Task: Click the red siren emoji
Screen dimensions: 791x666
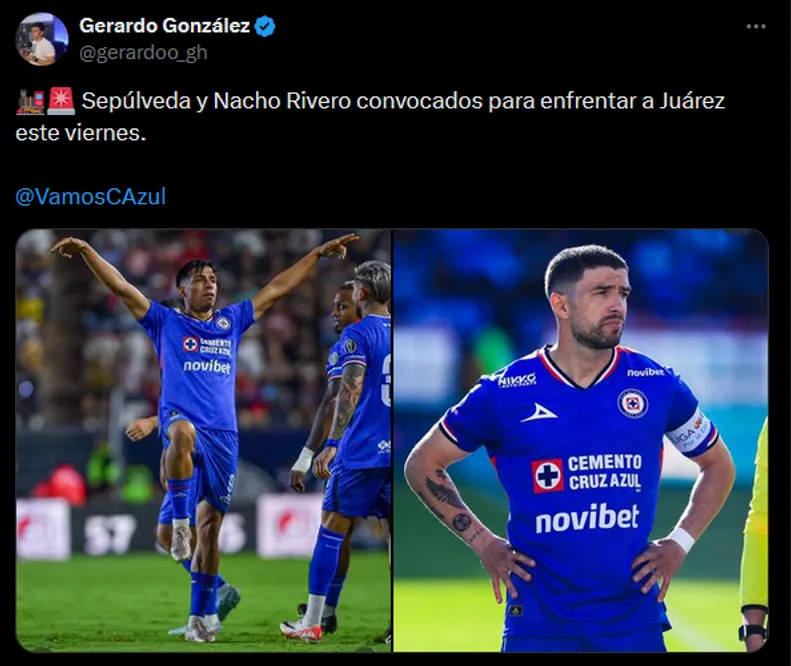Action: pyautogui.click(x=60, y=102)
